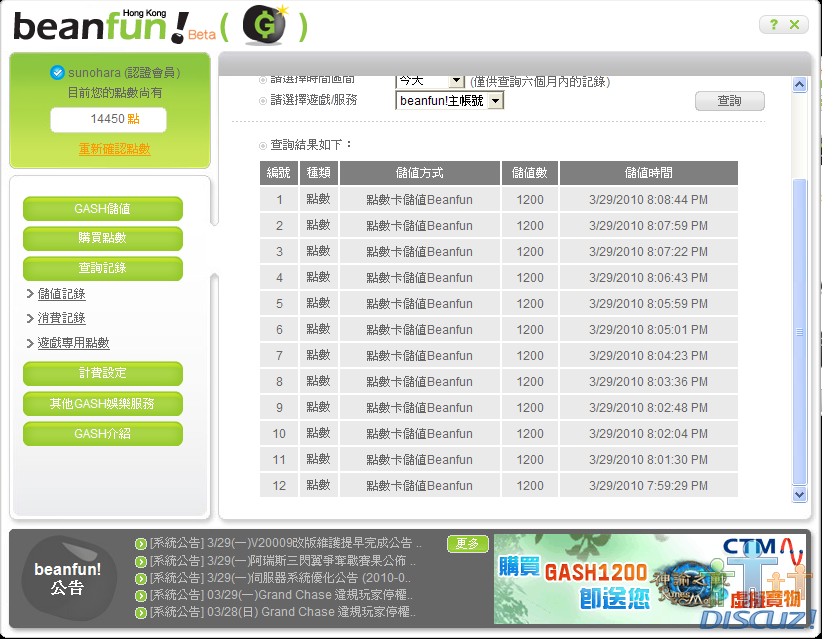Screen dimensions: 822x639
Task: Click bullet icon of 伺服器系統優化公告
Action: [x=140, y=579]
